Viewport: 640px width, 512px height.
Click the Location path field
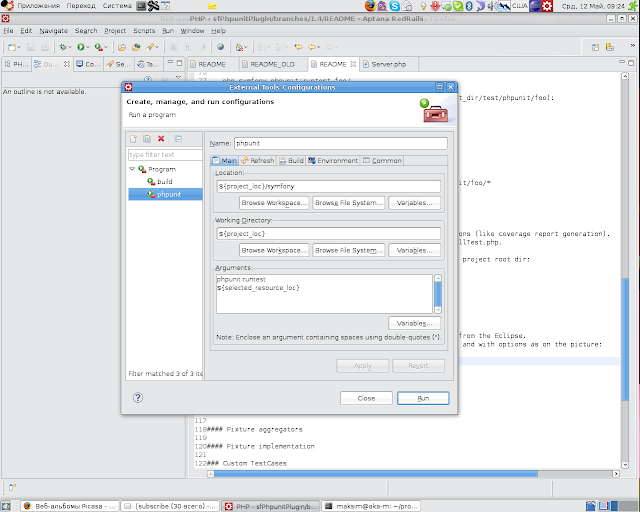(x=329, y=186)
